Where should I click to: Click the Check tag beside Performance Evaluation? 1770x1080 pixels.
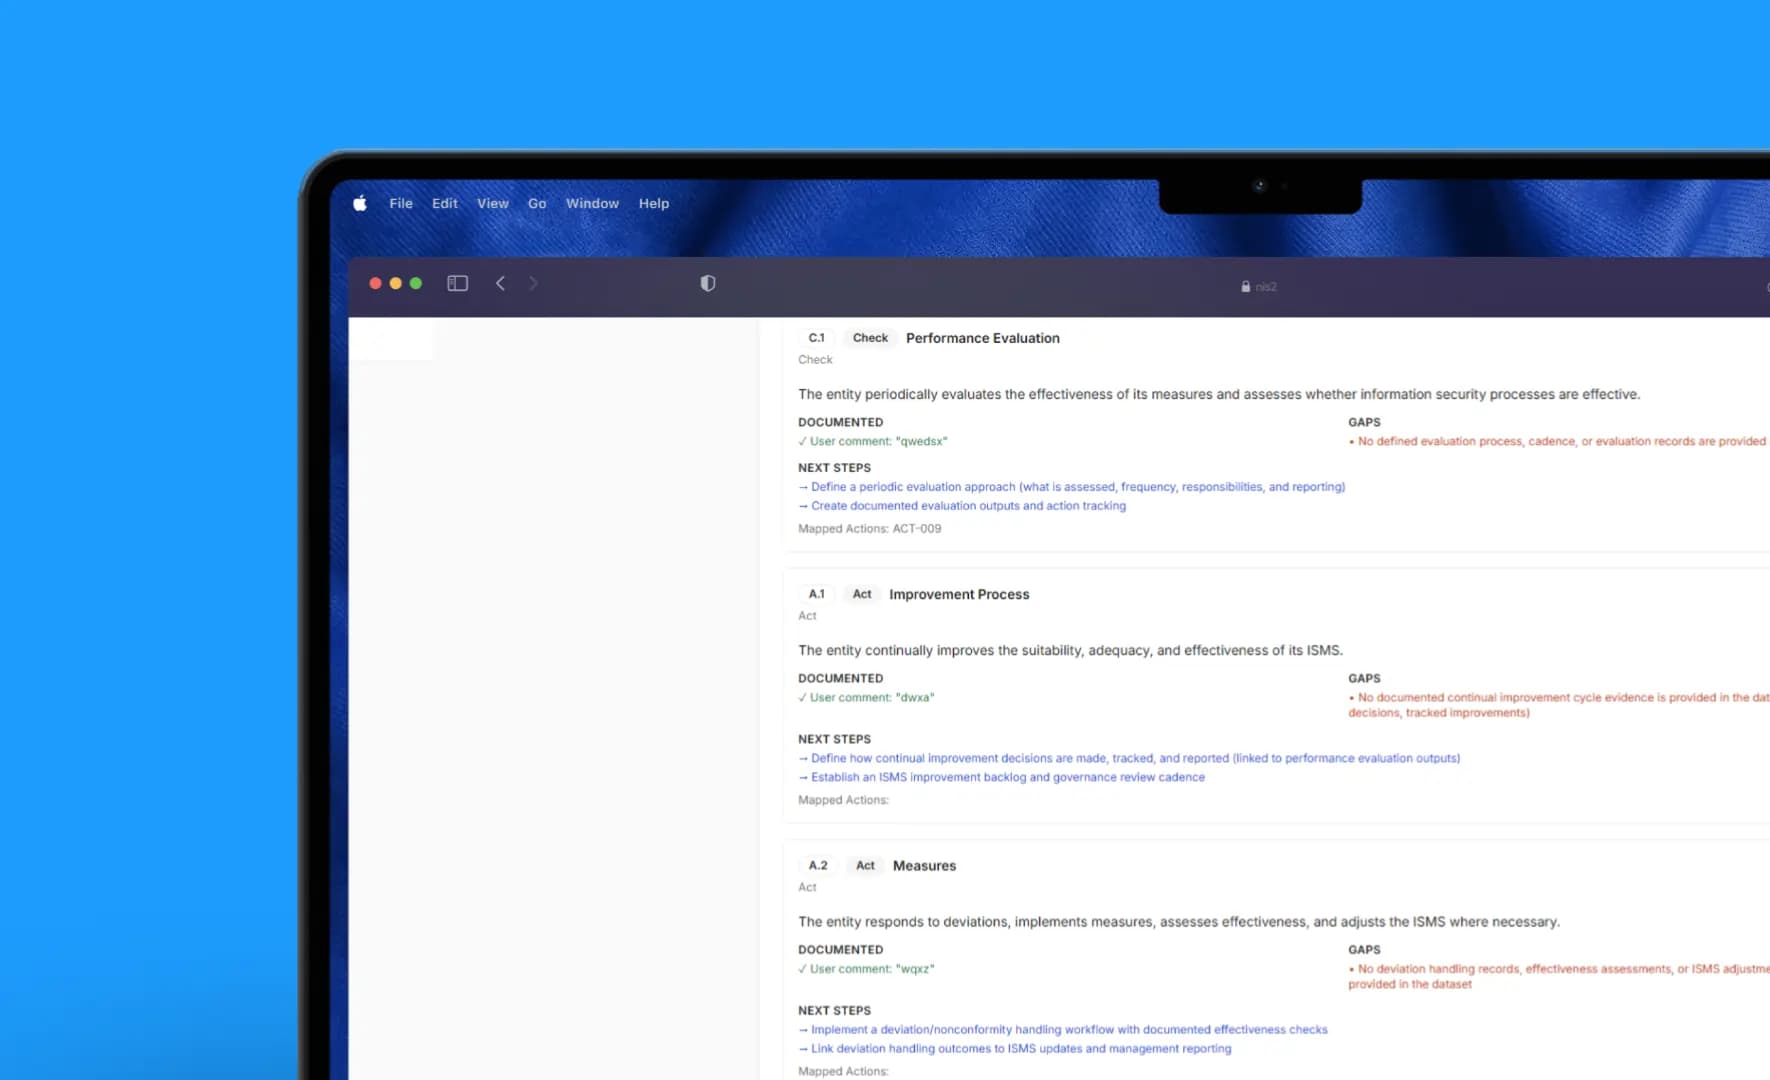[870, 338]
